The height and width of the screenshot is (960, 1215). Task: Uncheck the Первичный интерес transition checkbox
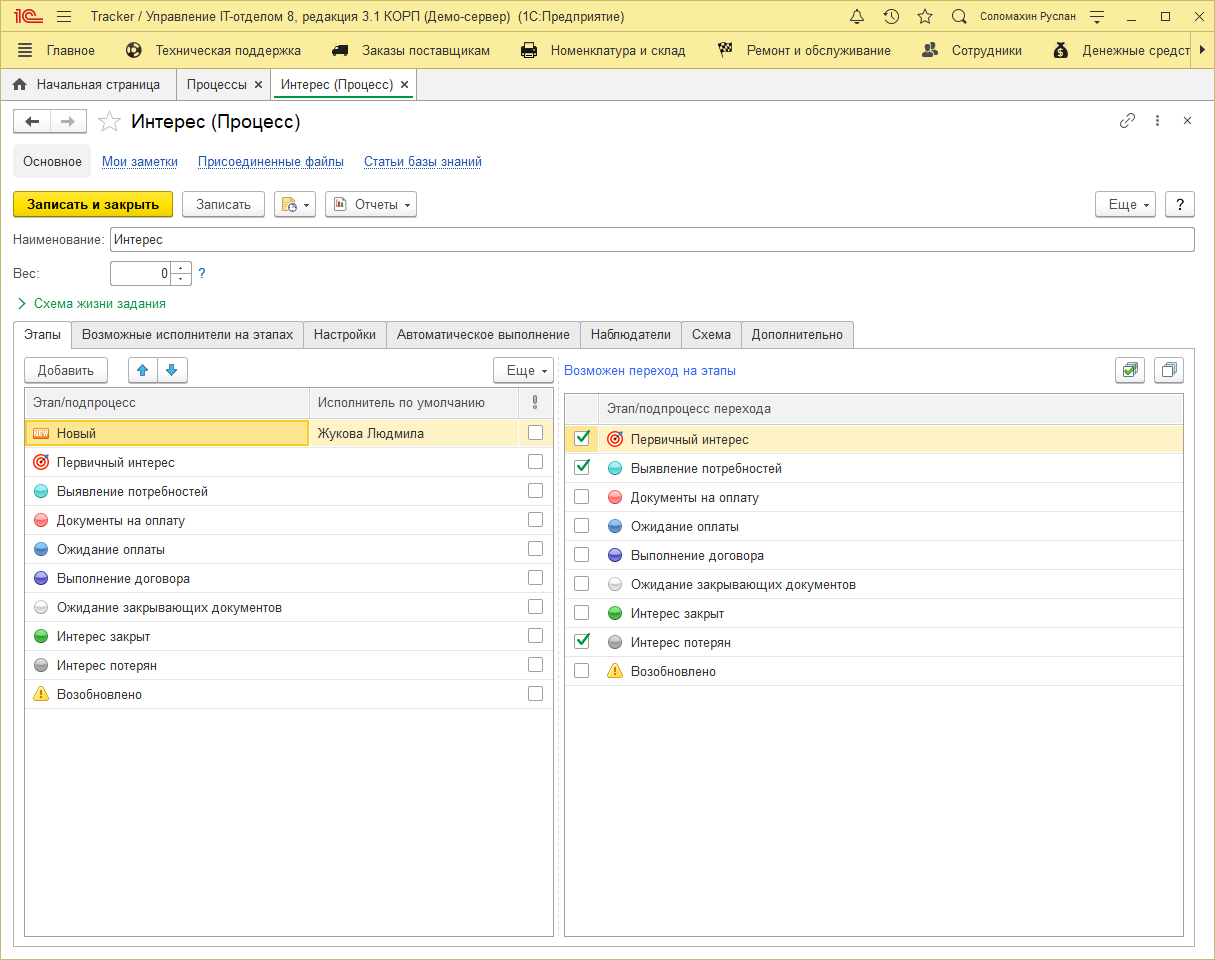pos(582,438)
